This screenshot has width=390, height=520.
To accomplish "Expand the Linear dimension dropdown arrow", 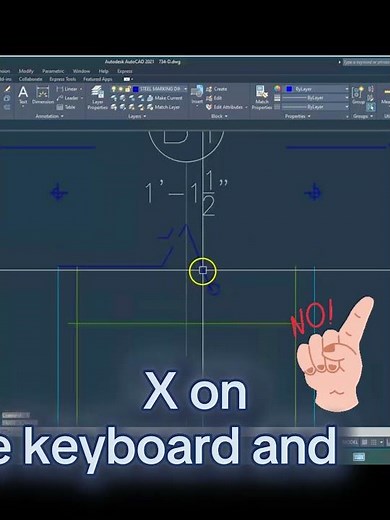I will click(81, 89).
